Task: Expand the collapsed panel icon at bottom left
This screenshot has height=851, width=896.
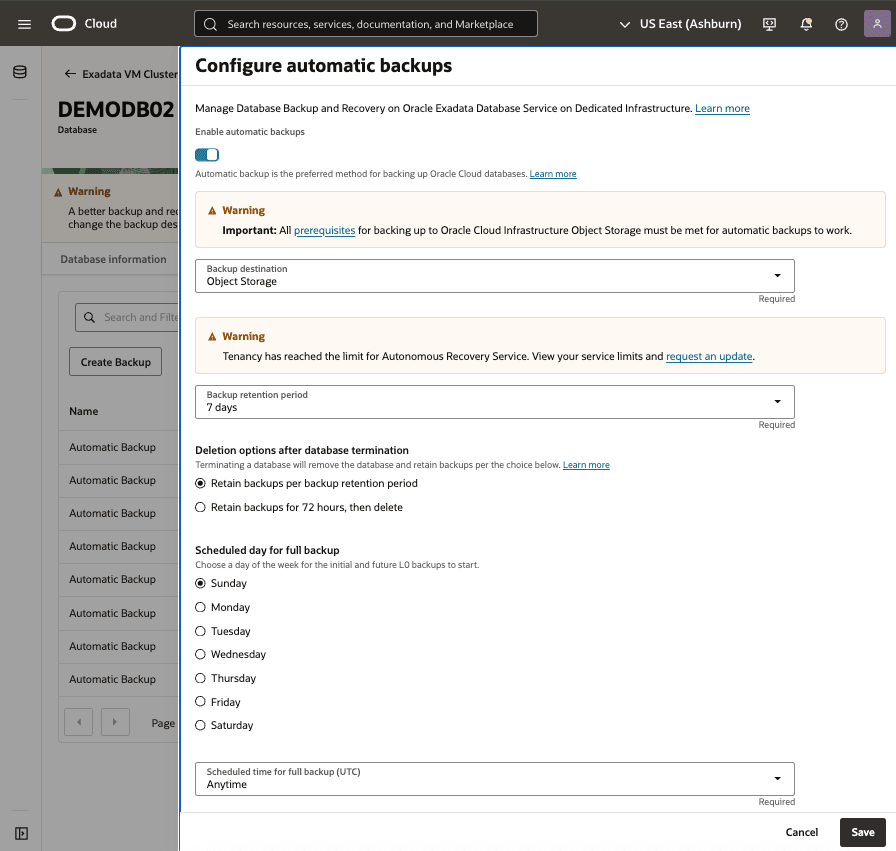Action: 20,833
